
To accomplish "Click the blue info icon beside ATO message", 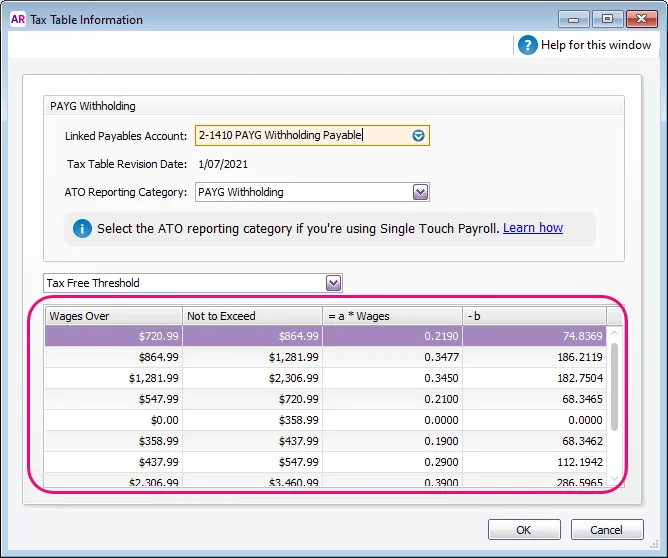I will [x=82, y=229].
